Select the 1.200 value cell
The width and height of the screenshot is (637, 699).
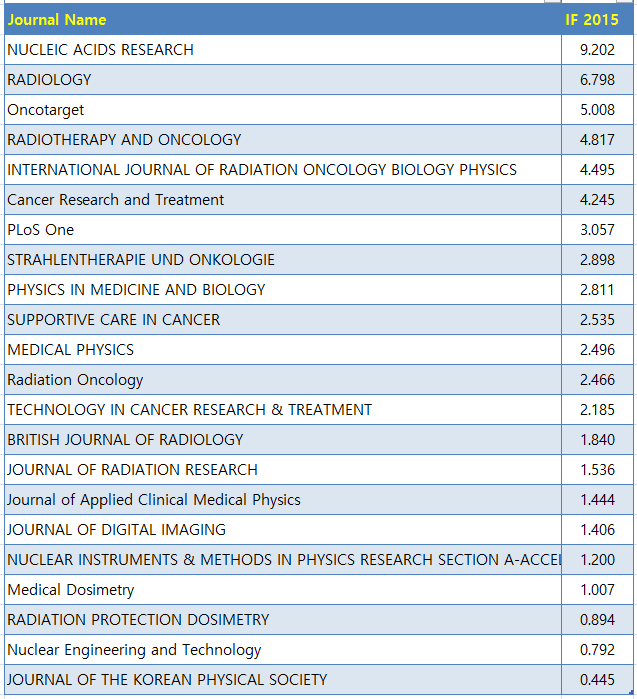pyautogui.click(x=597, y=559)
